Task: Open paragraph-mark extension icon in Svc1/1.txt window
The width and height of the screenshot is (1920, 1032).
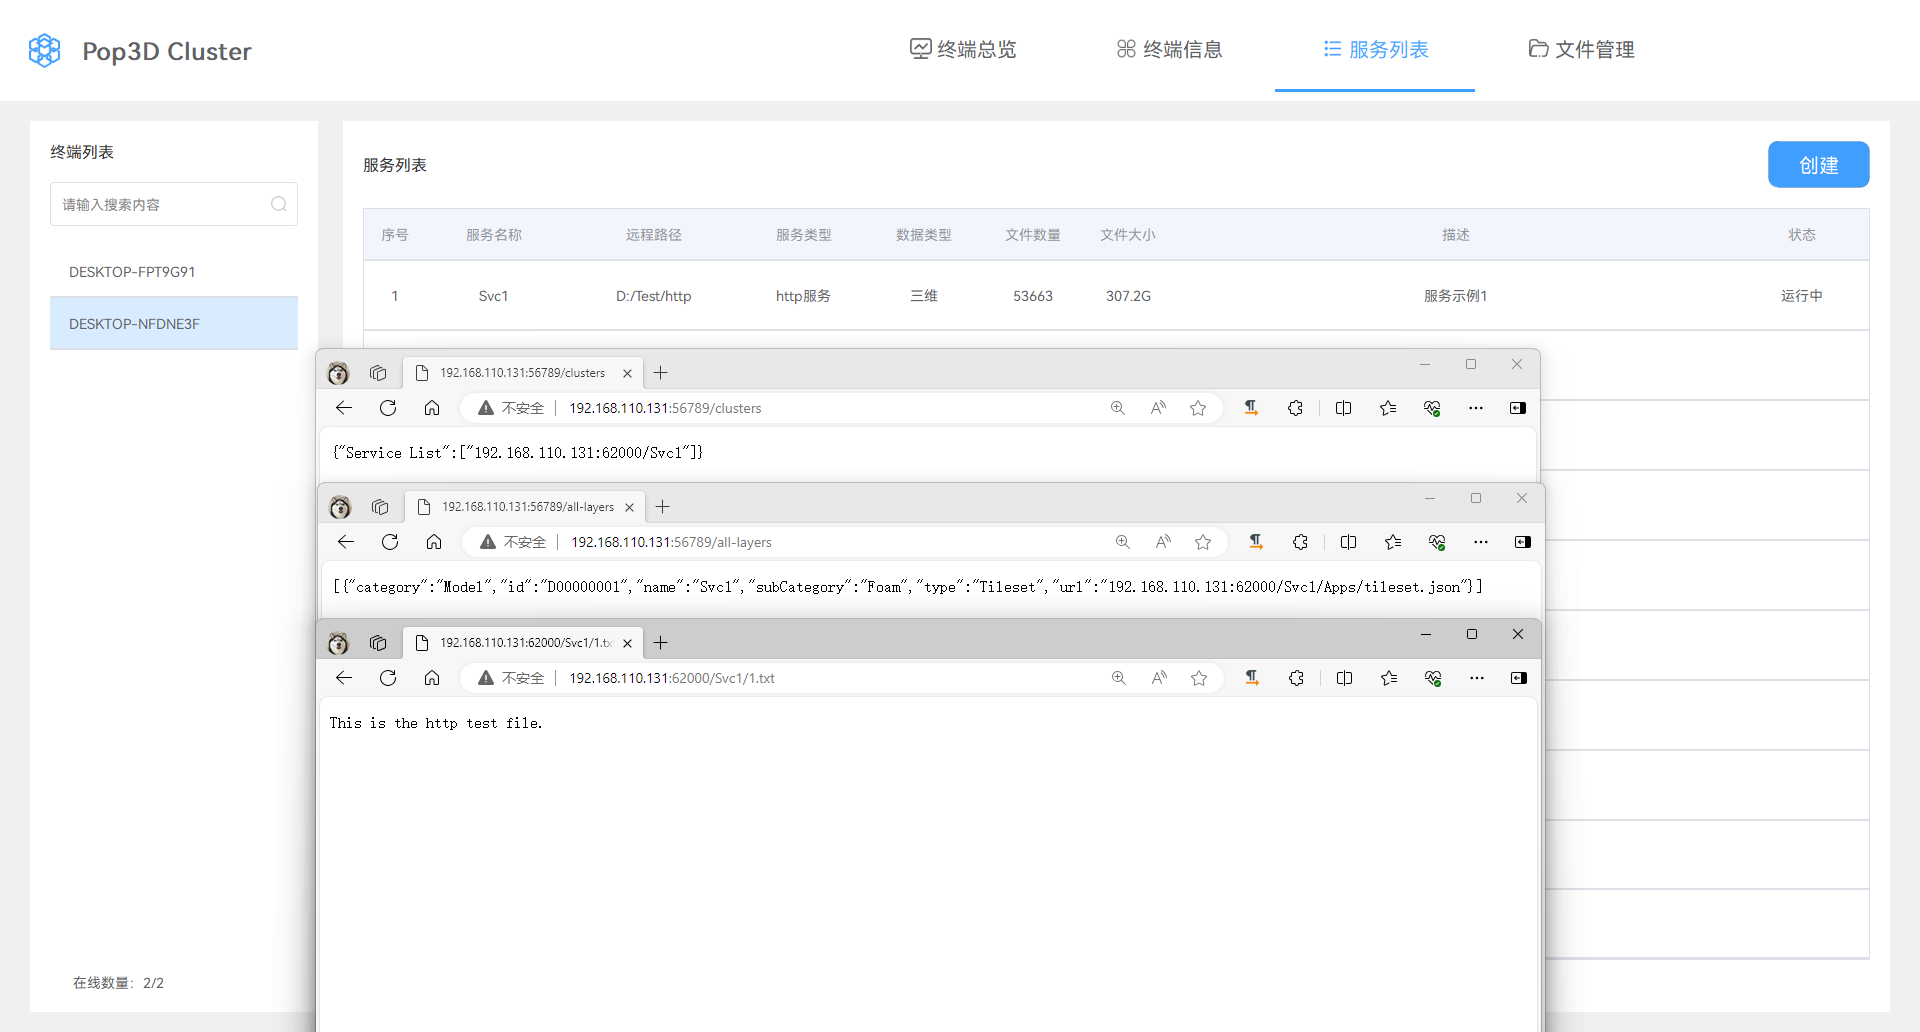Action: pos(1252,678)
